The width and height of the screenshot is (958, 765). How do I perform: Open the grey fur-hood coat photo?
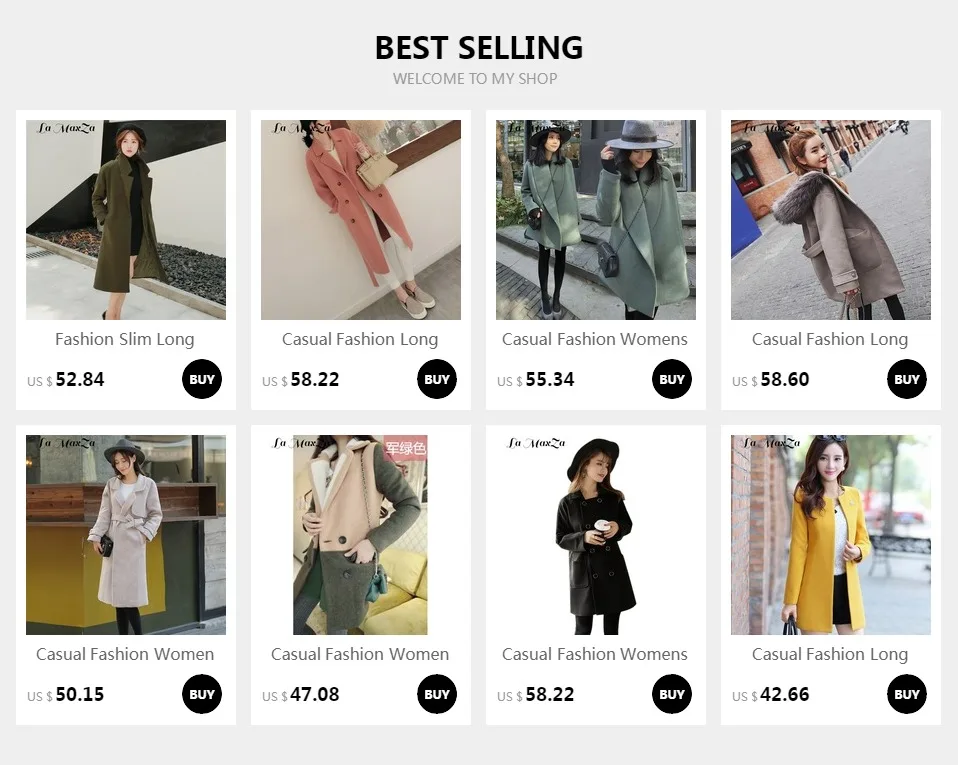point(831,220)
